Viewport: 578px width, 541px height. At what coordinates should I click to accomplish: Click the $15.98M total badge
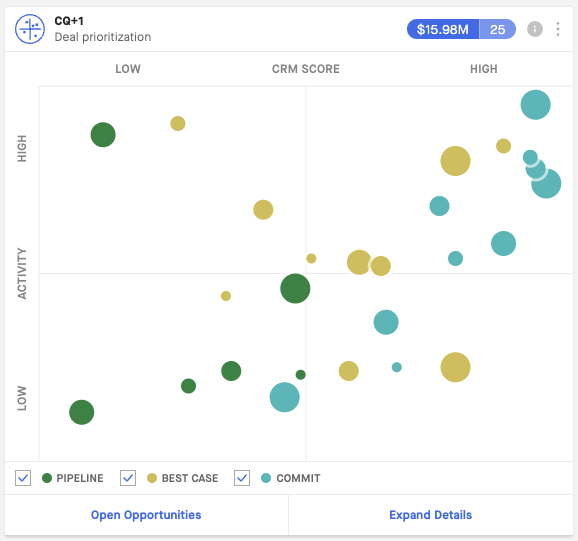(442, 29)
